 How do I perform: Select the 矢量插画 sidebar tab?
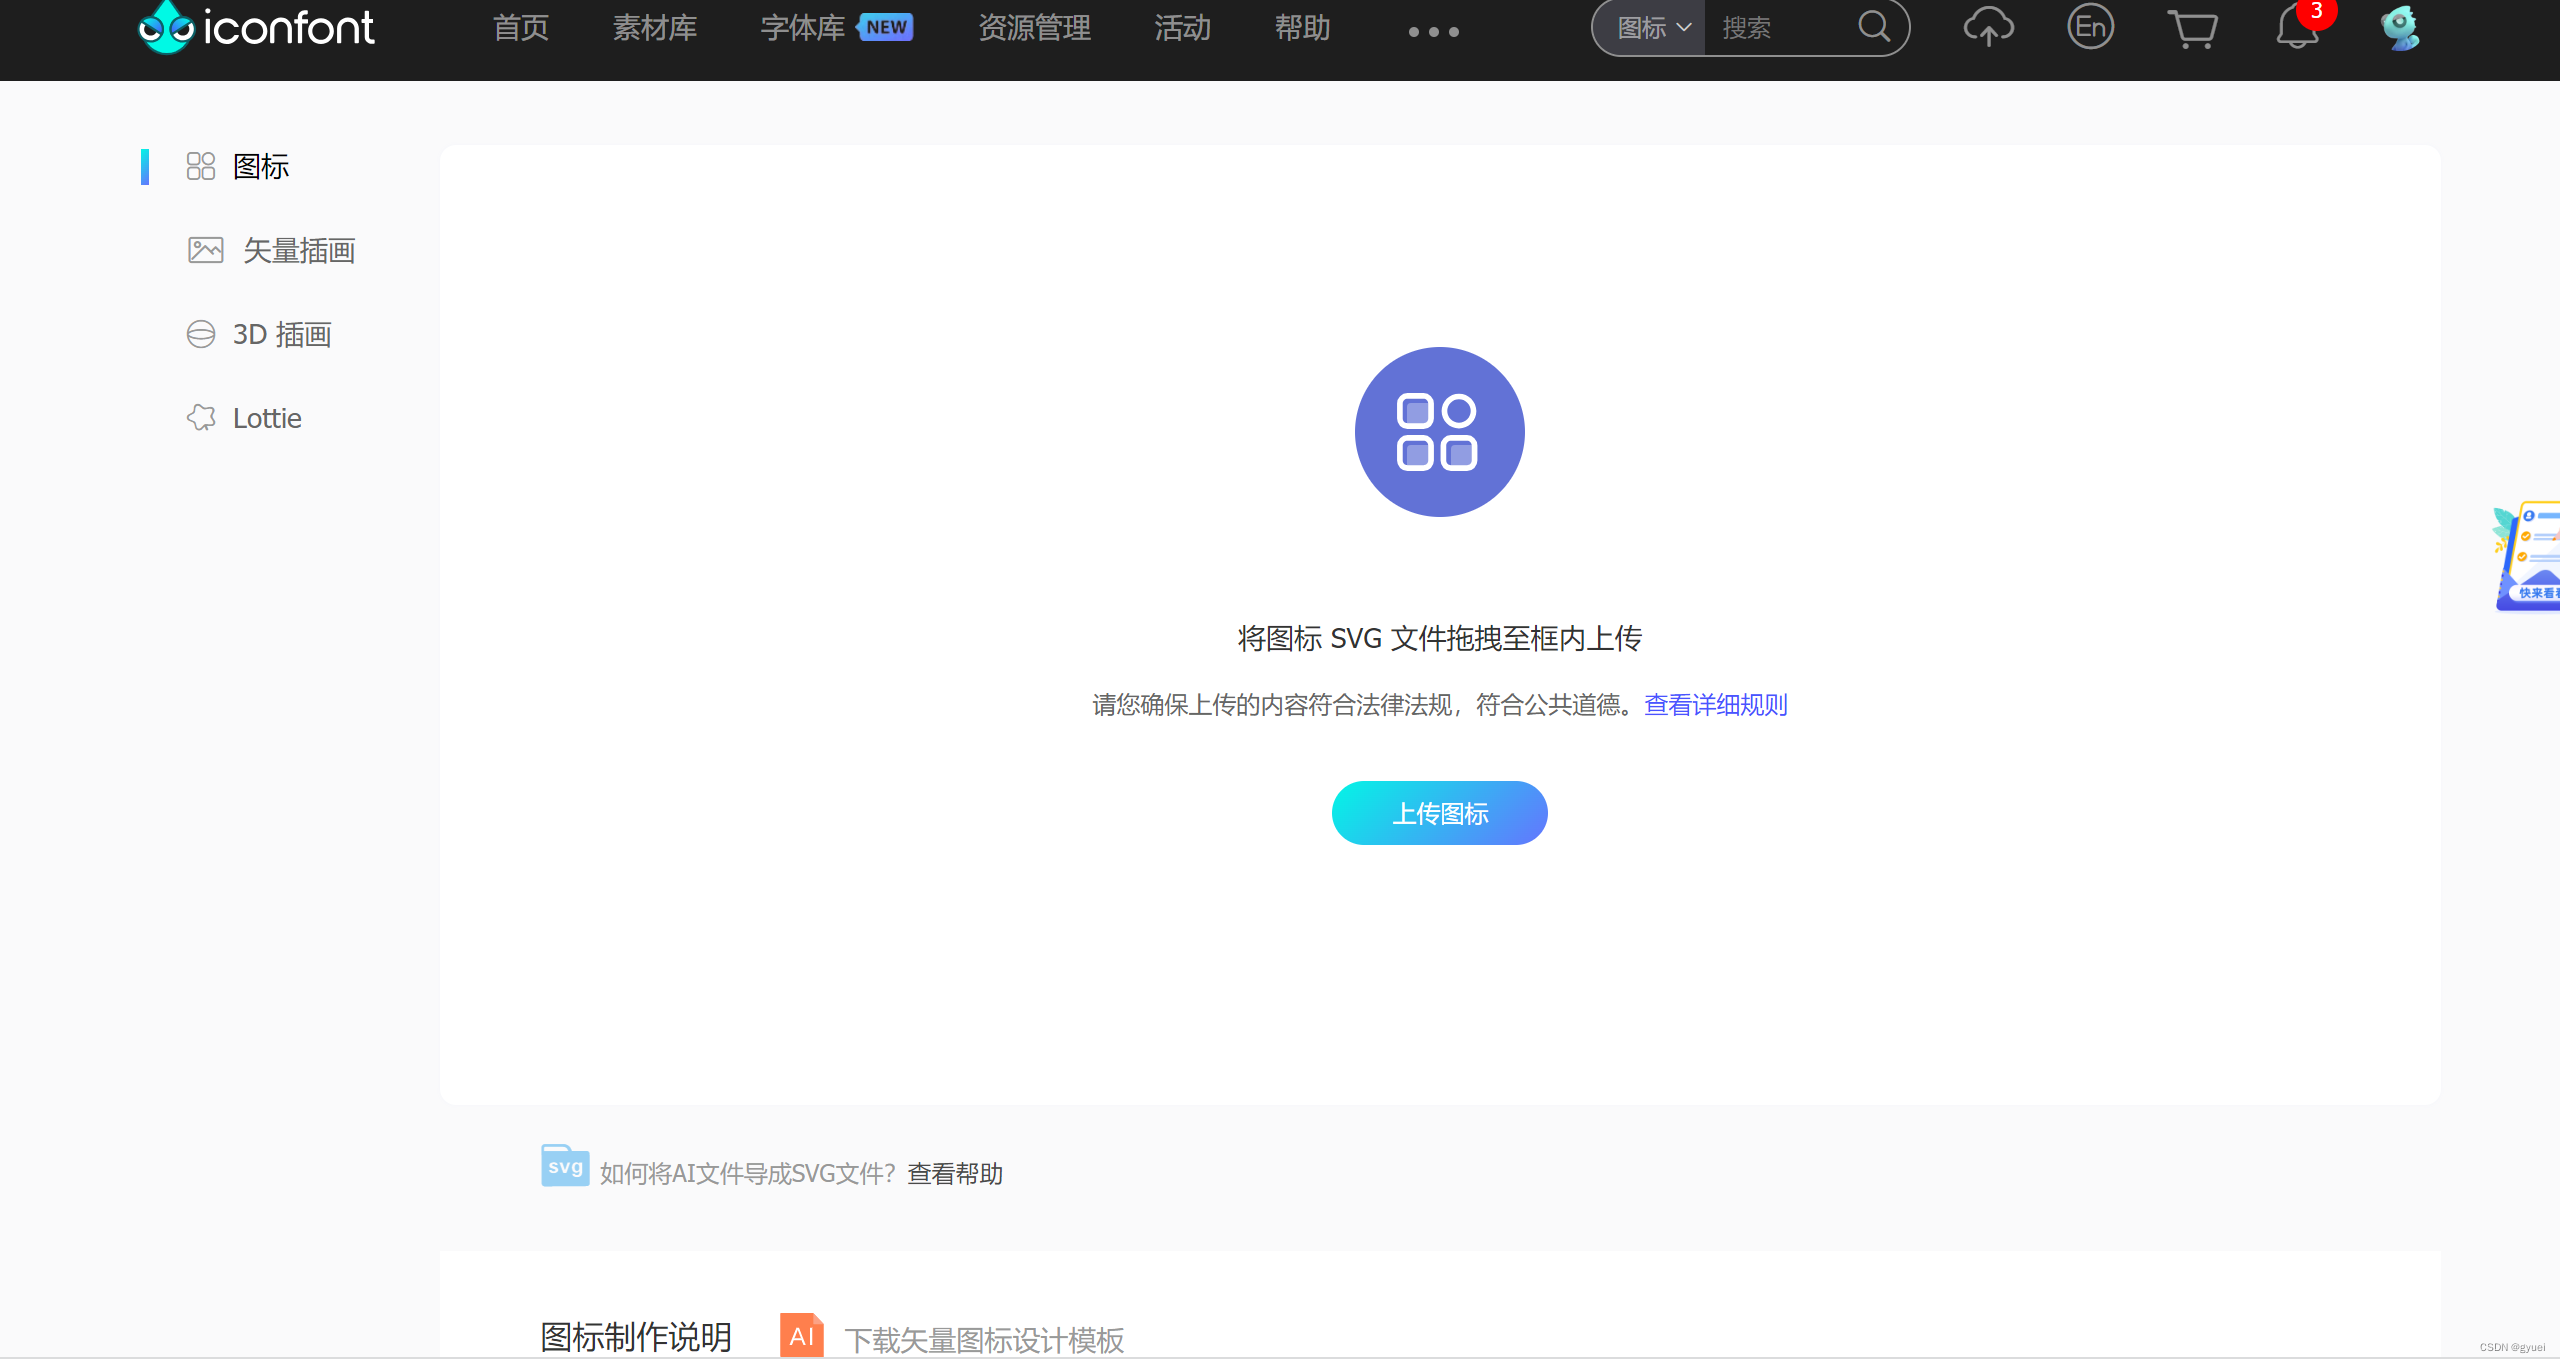click(299, 251)
